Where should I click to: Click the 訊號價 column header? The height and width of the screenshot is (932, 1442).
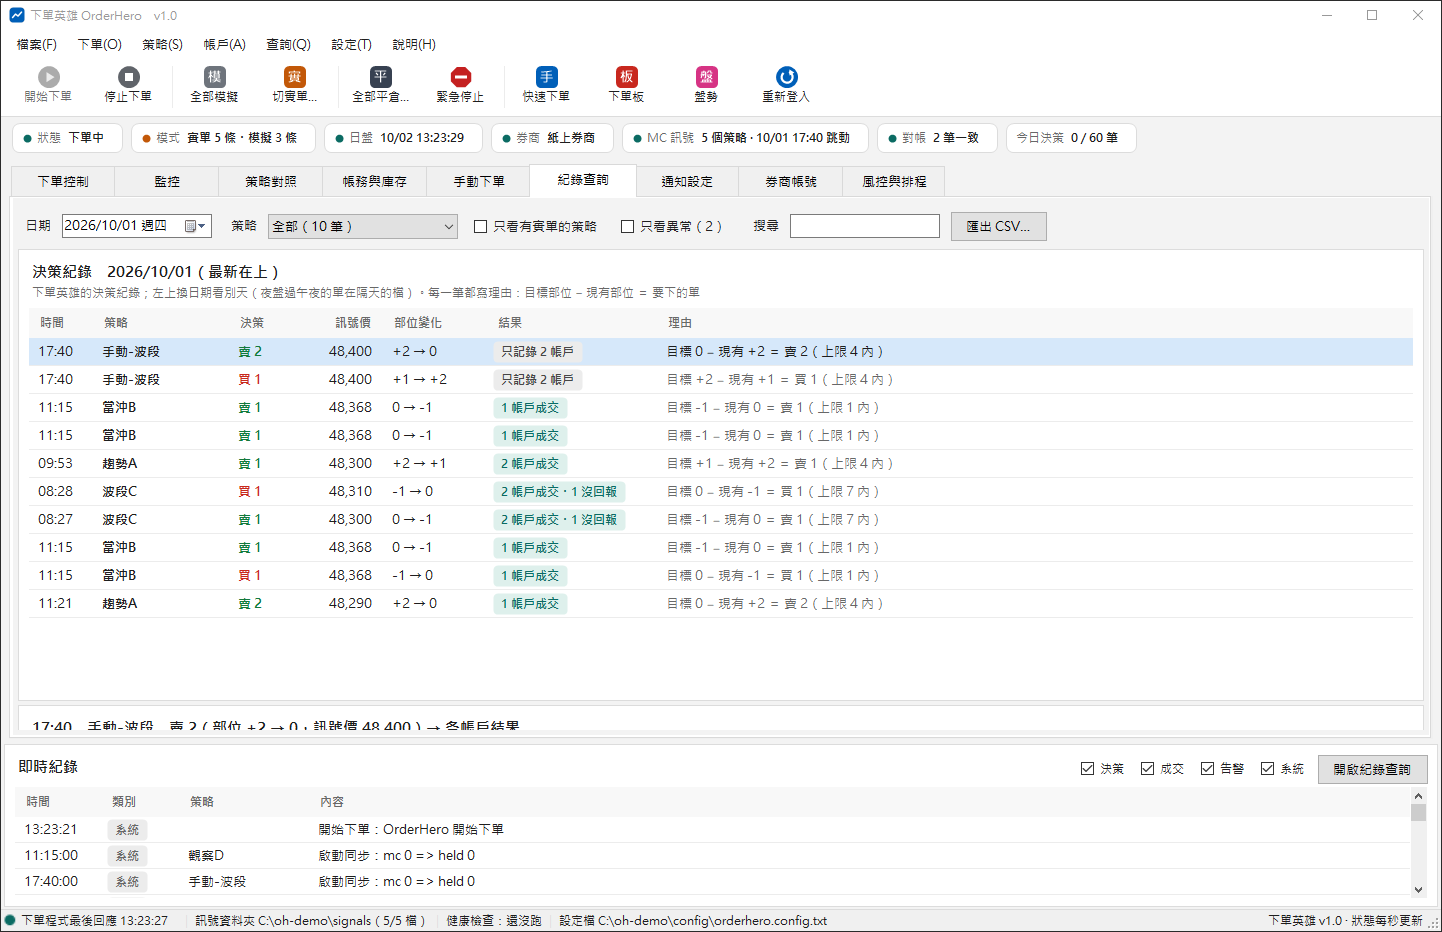click(x=353, y=323)
